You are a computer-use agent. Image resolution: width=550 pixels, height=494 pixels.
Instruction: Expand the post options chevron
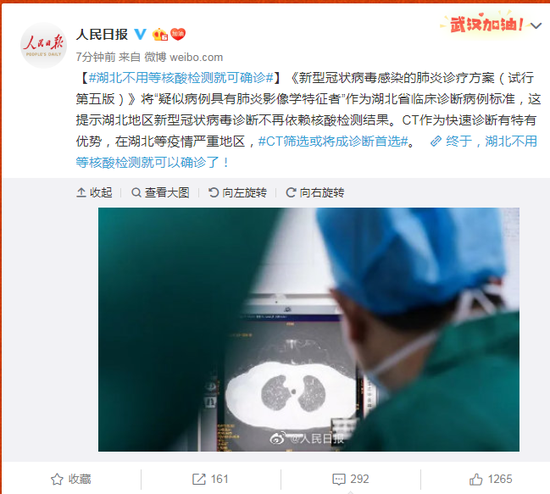(x=536, y=26)
